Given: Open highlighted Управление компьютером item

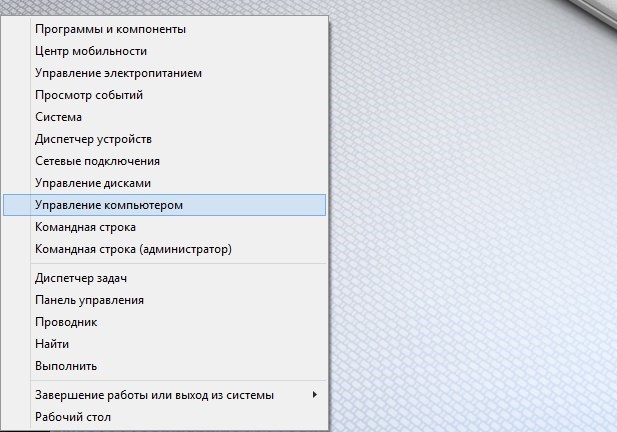Looking at the screenshot, I should point(164,205).
